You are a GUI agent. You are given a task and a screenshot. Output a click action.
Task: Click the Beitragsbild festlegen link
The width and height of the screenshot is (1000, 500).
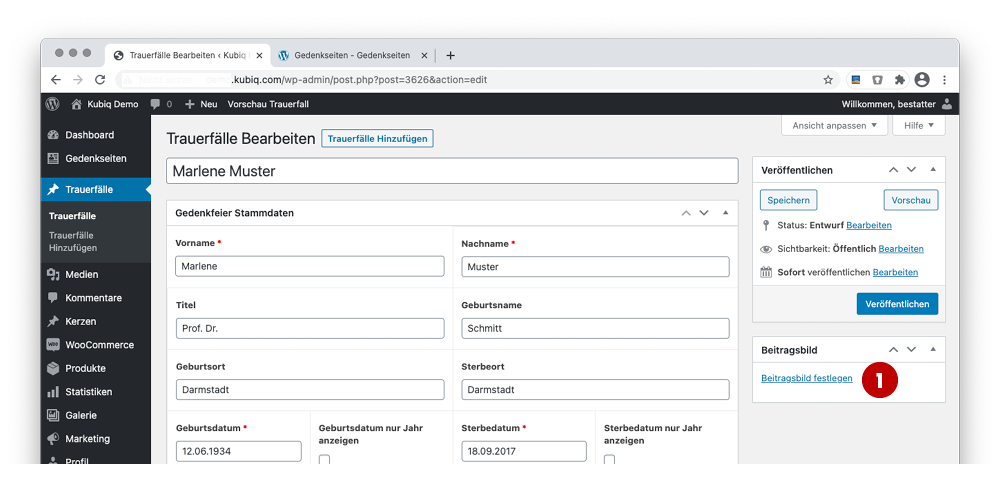click(x=806, y=379)
